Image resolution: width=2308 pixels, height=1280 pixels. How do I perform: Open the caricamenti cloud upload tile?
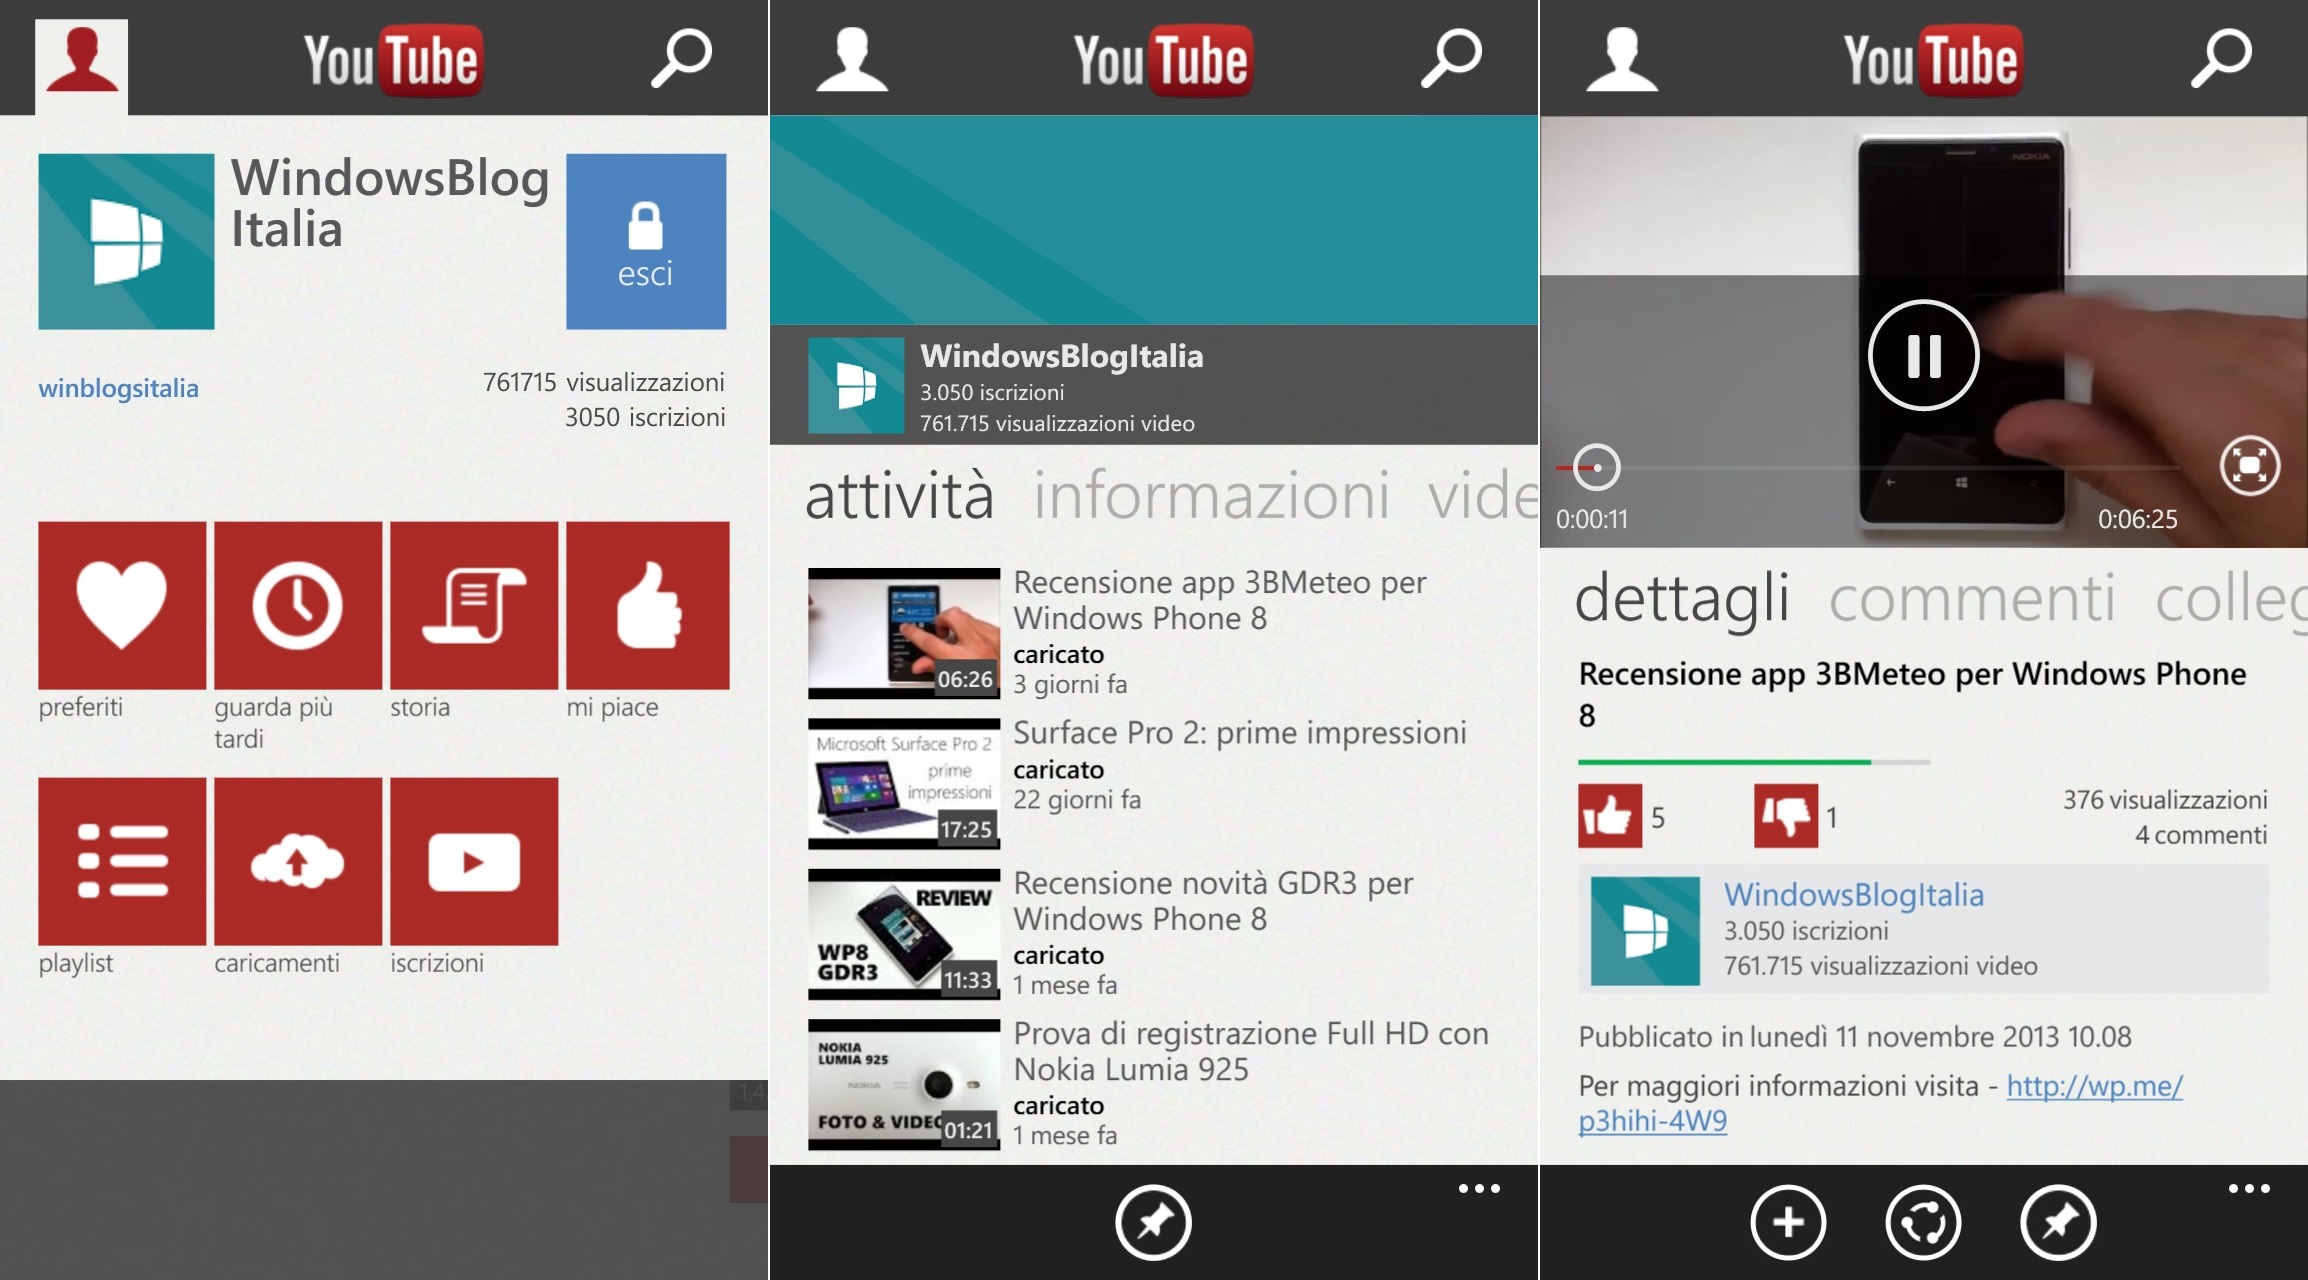coord(298,861)
